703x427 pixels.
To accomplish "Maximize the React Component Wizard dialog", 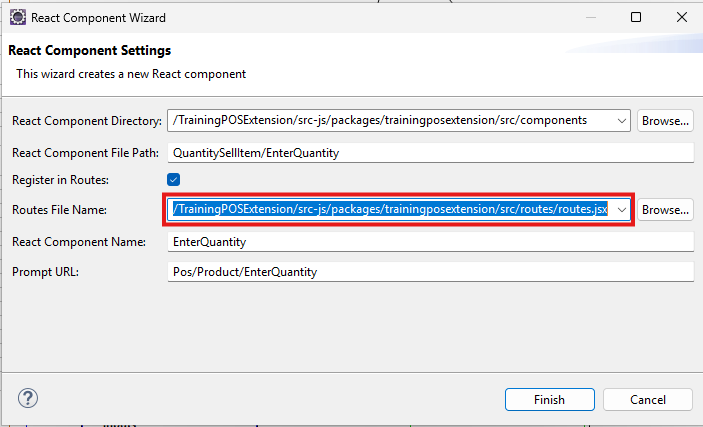I will coord(636,17).
